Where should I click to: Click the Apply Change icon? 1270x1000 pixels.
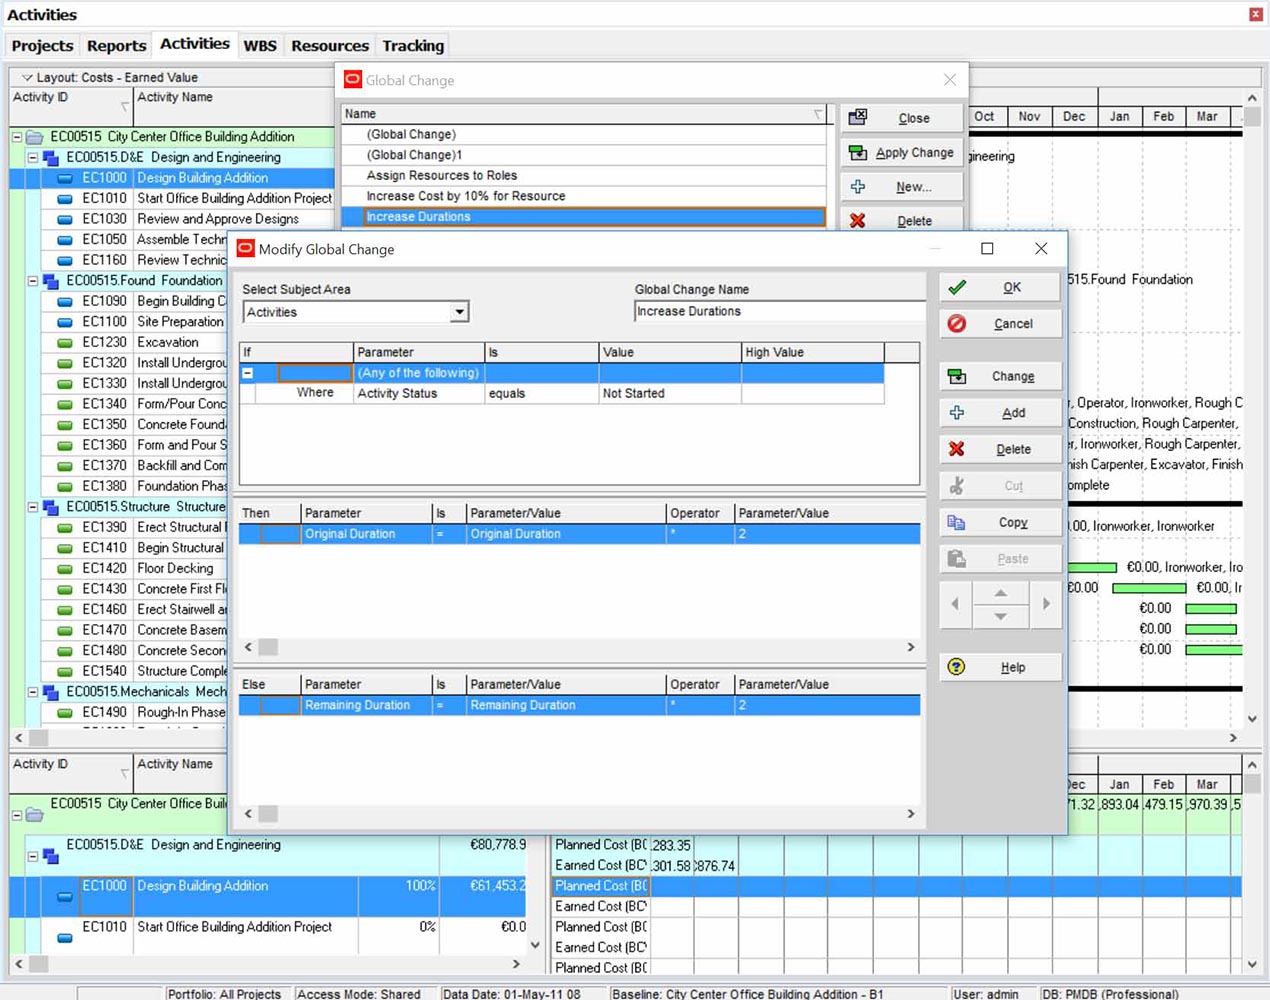[x=858, y=153]
